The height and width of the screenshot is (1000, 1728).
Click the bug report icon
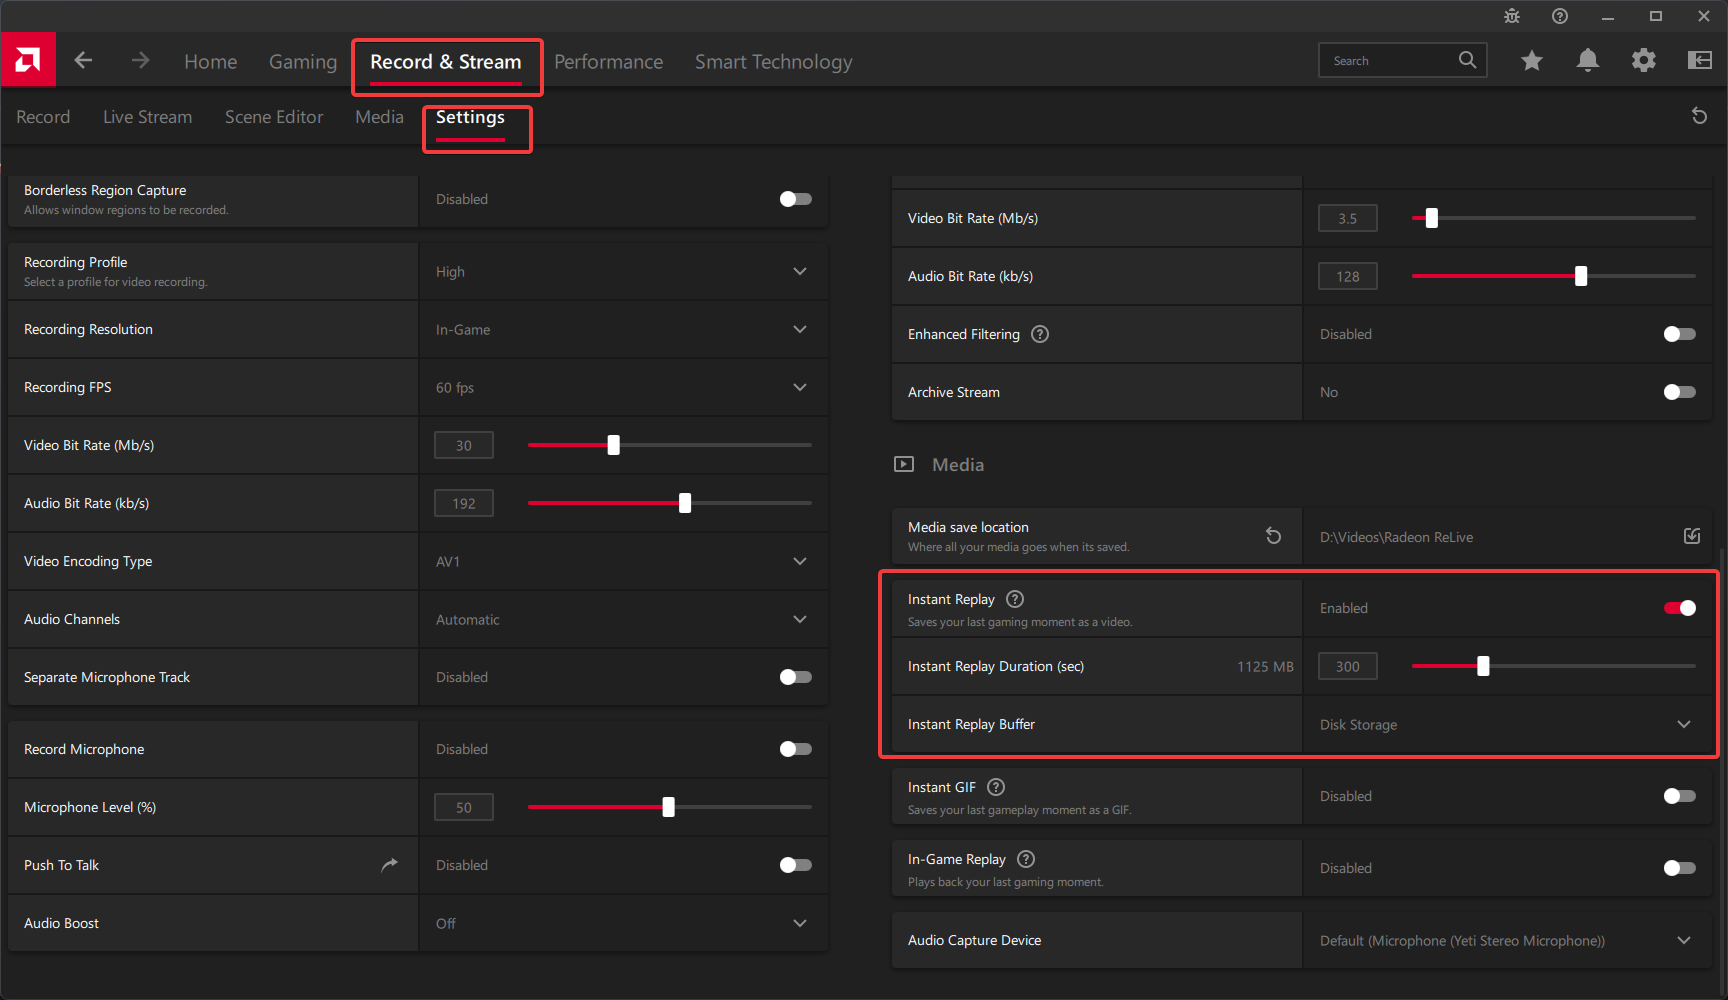[x=1511, y=16]
